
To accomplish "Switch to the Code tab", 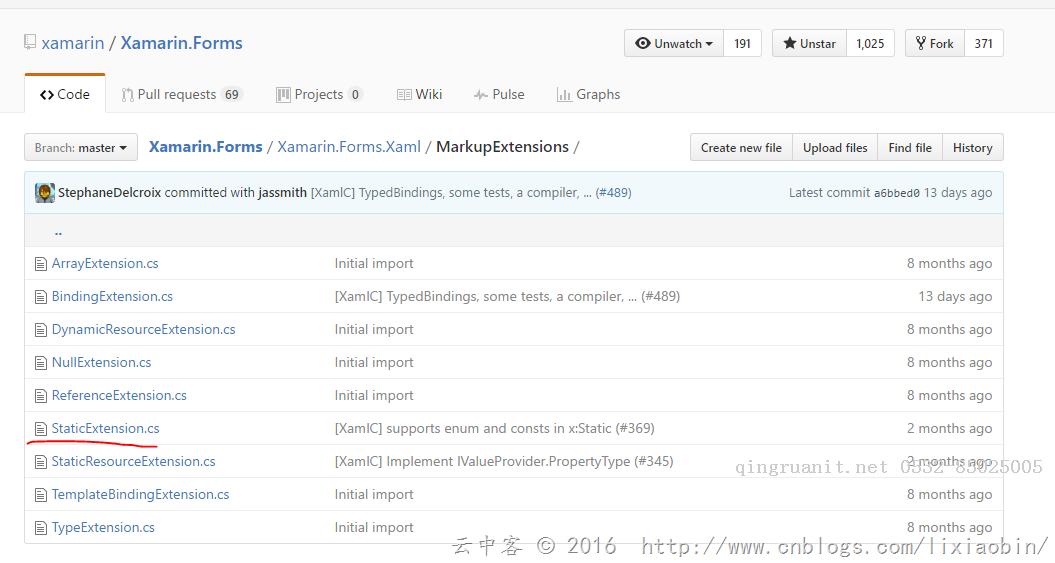I will point(65,94).
